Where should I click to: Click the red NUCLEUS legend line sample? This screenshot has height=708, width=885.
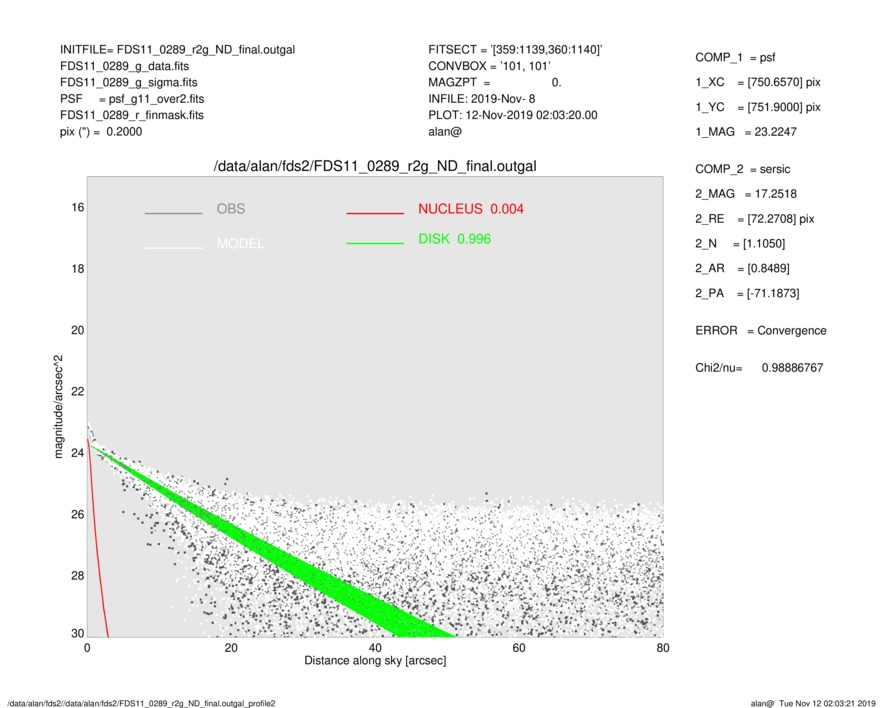tap(375, 213)
